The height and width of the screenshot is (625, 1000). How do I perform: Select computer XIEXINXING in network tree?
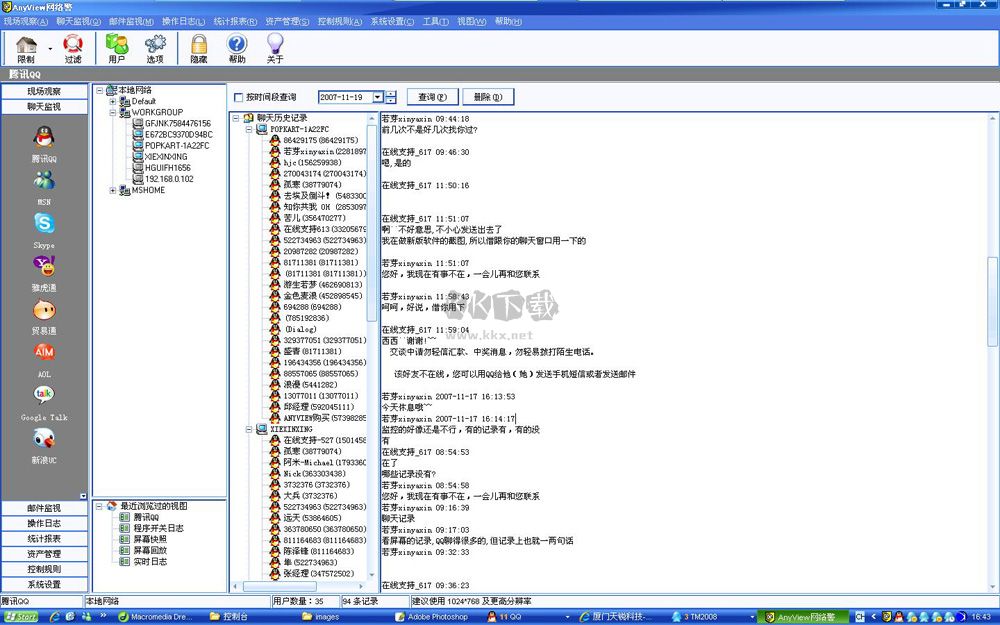coord(166,157)
